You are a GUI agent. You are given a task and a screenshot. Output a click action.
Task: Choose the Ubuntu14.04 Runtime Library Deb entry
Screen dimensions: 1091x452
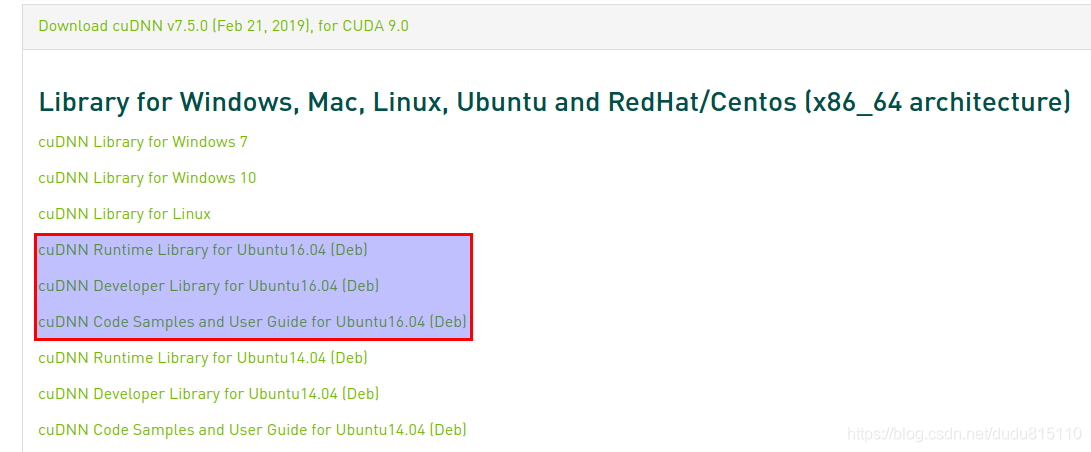pyautogui.click(x=202, y=358)
